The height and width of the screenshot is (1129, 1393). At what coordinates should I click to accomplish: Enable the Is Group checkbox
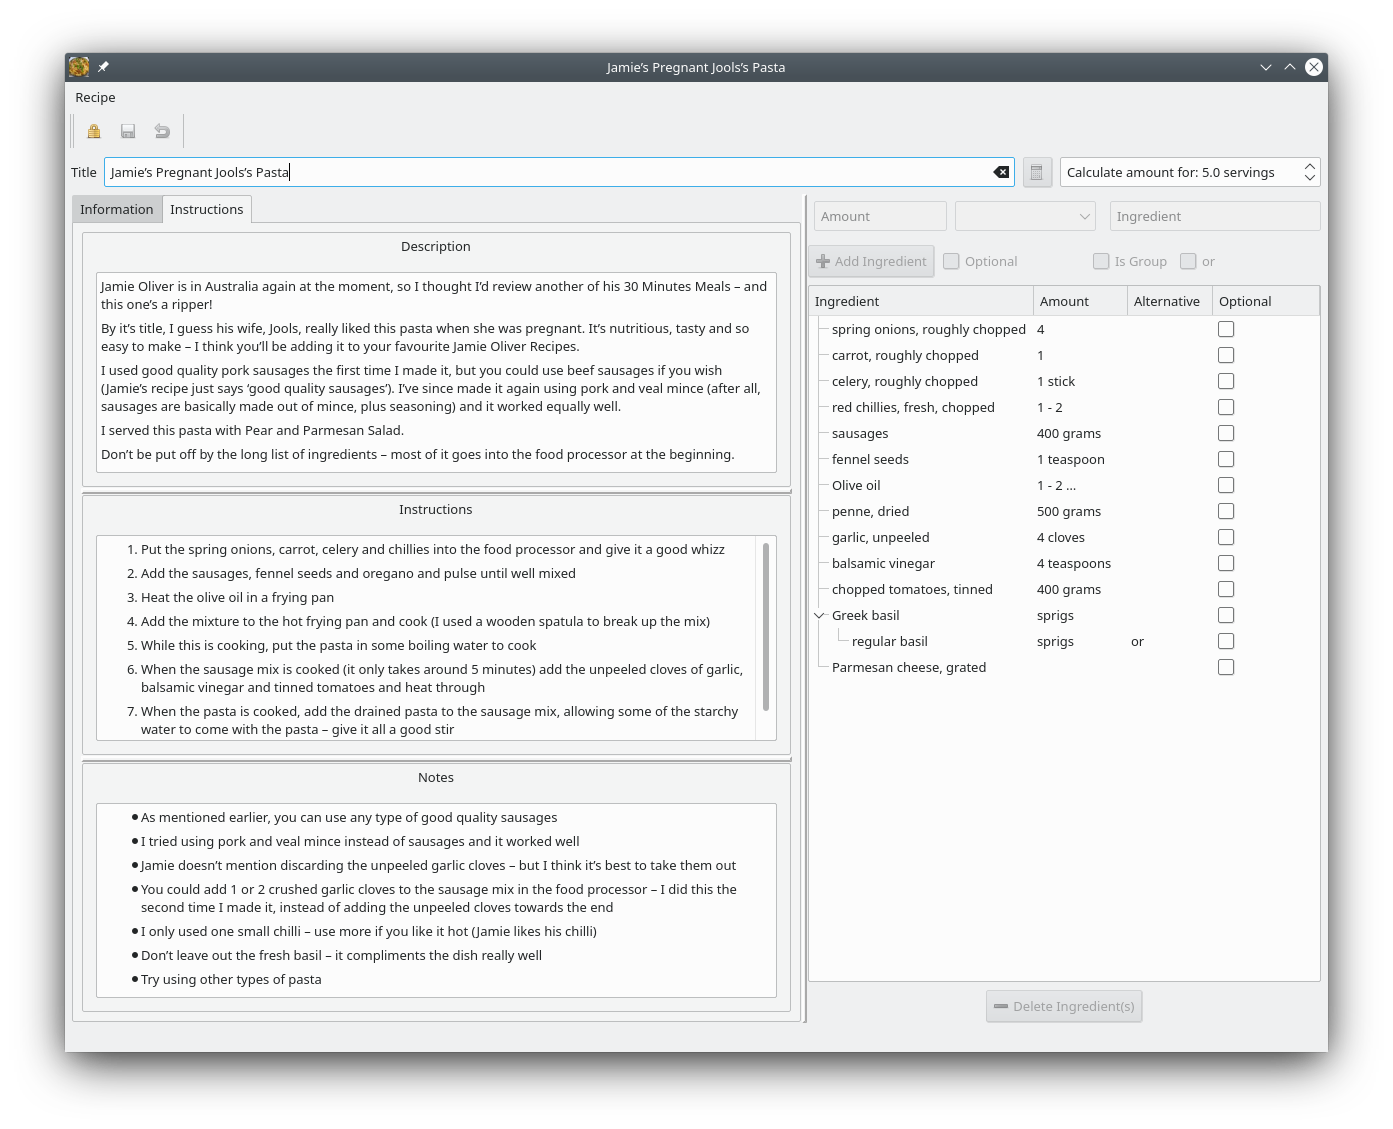click(x=1101, y=261)
